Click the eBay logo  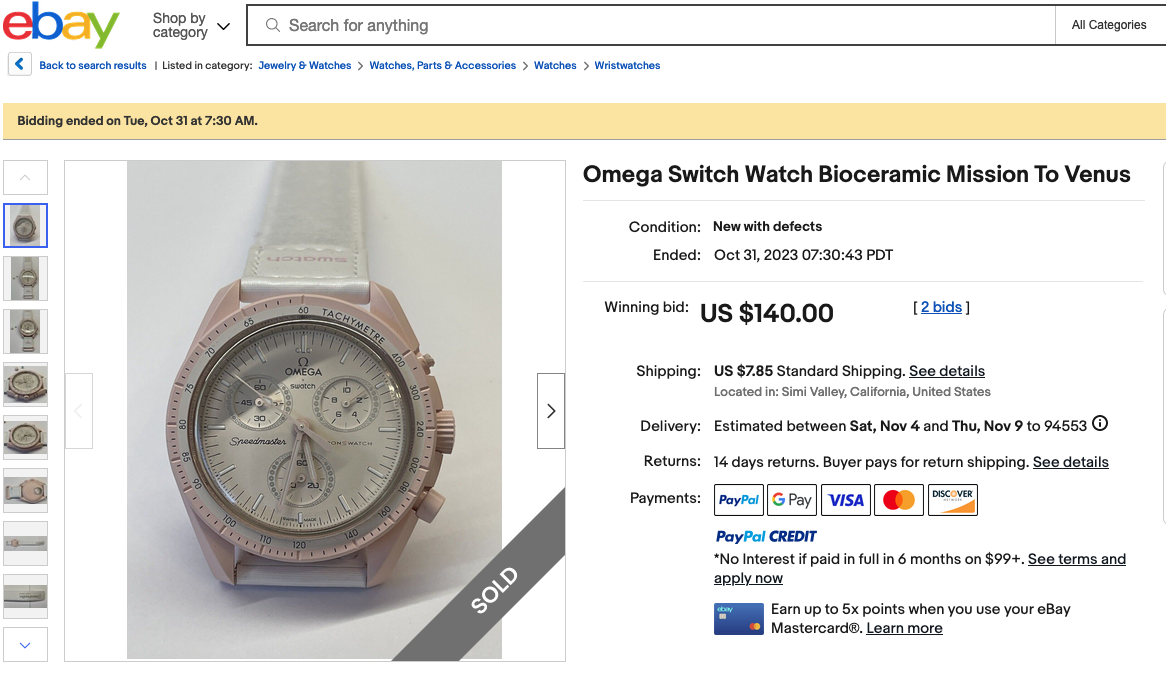click(x=61, y=26)
